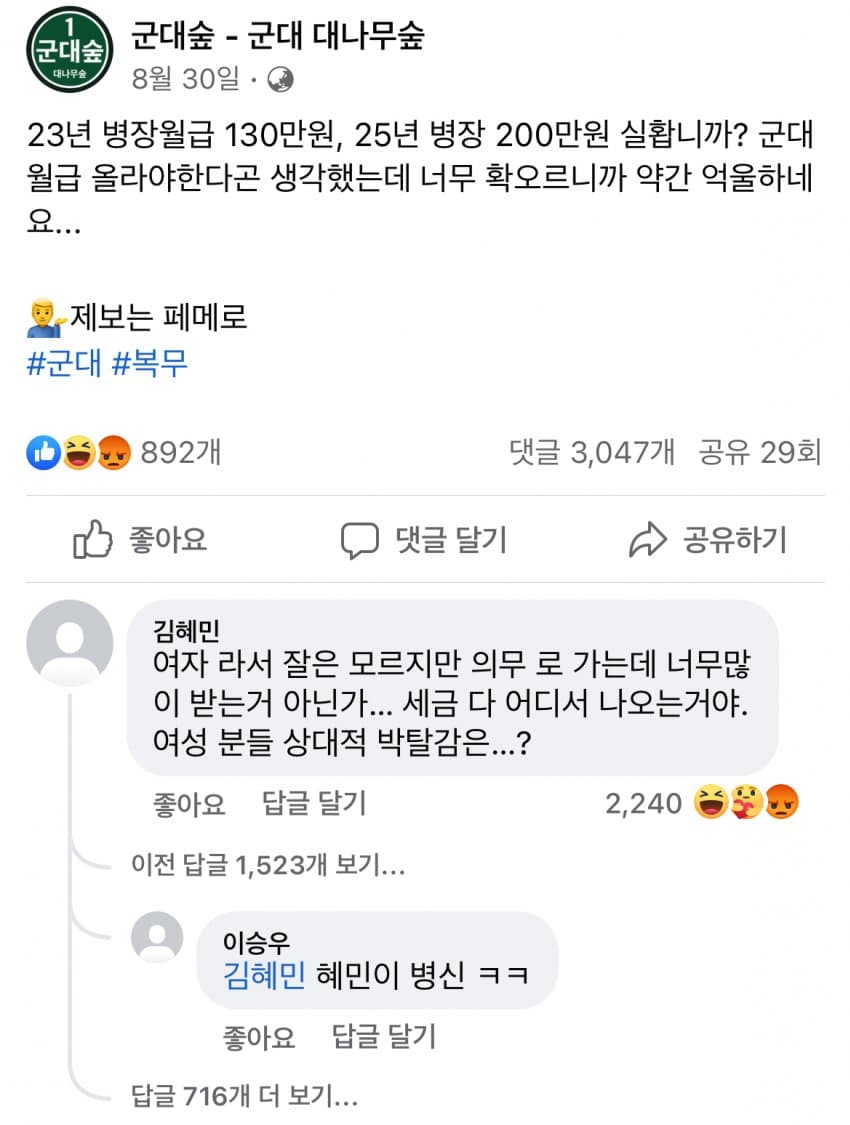This screenshot has width=850, height=1125.
Task: Expand 답글 716개 더 보기
Action: click(245, 1096)
